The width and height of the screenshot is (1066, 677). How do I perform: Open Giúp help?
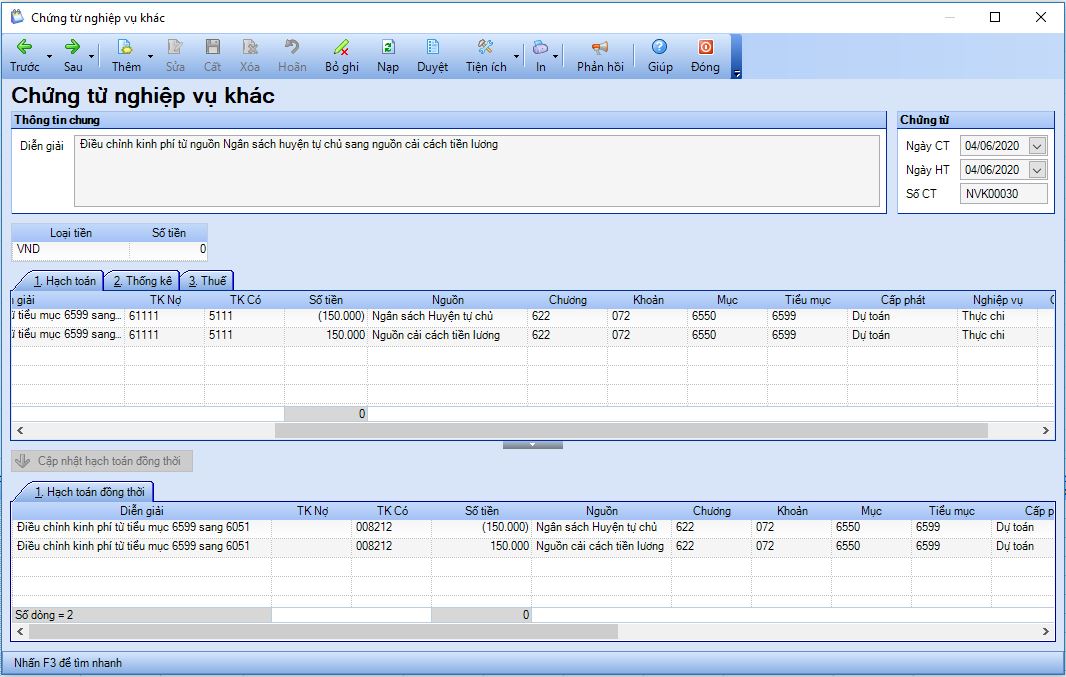659,55
